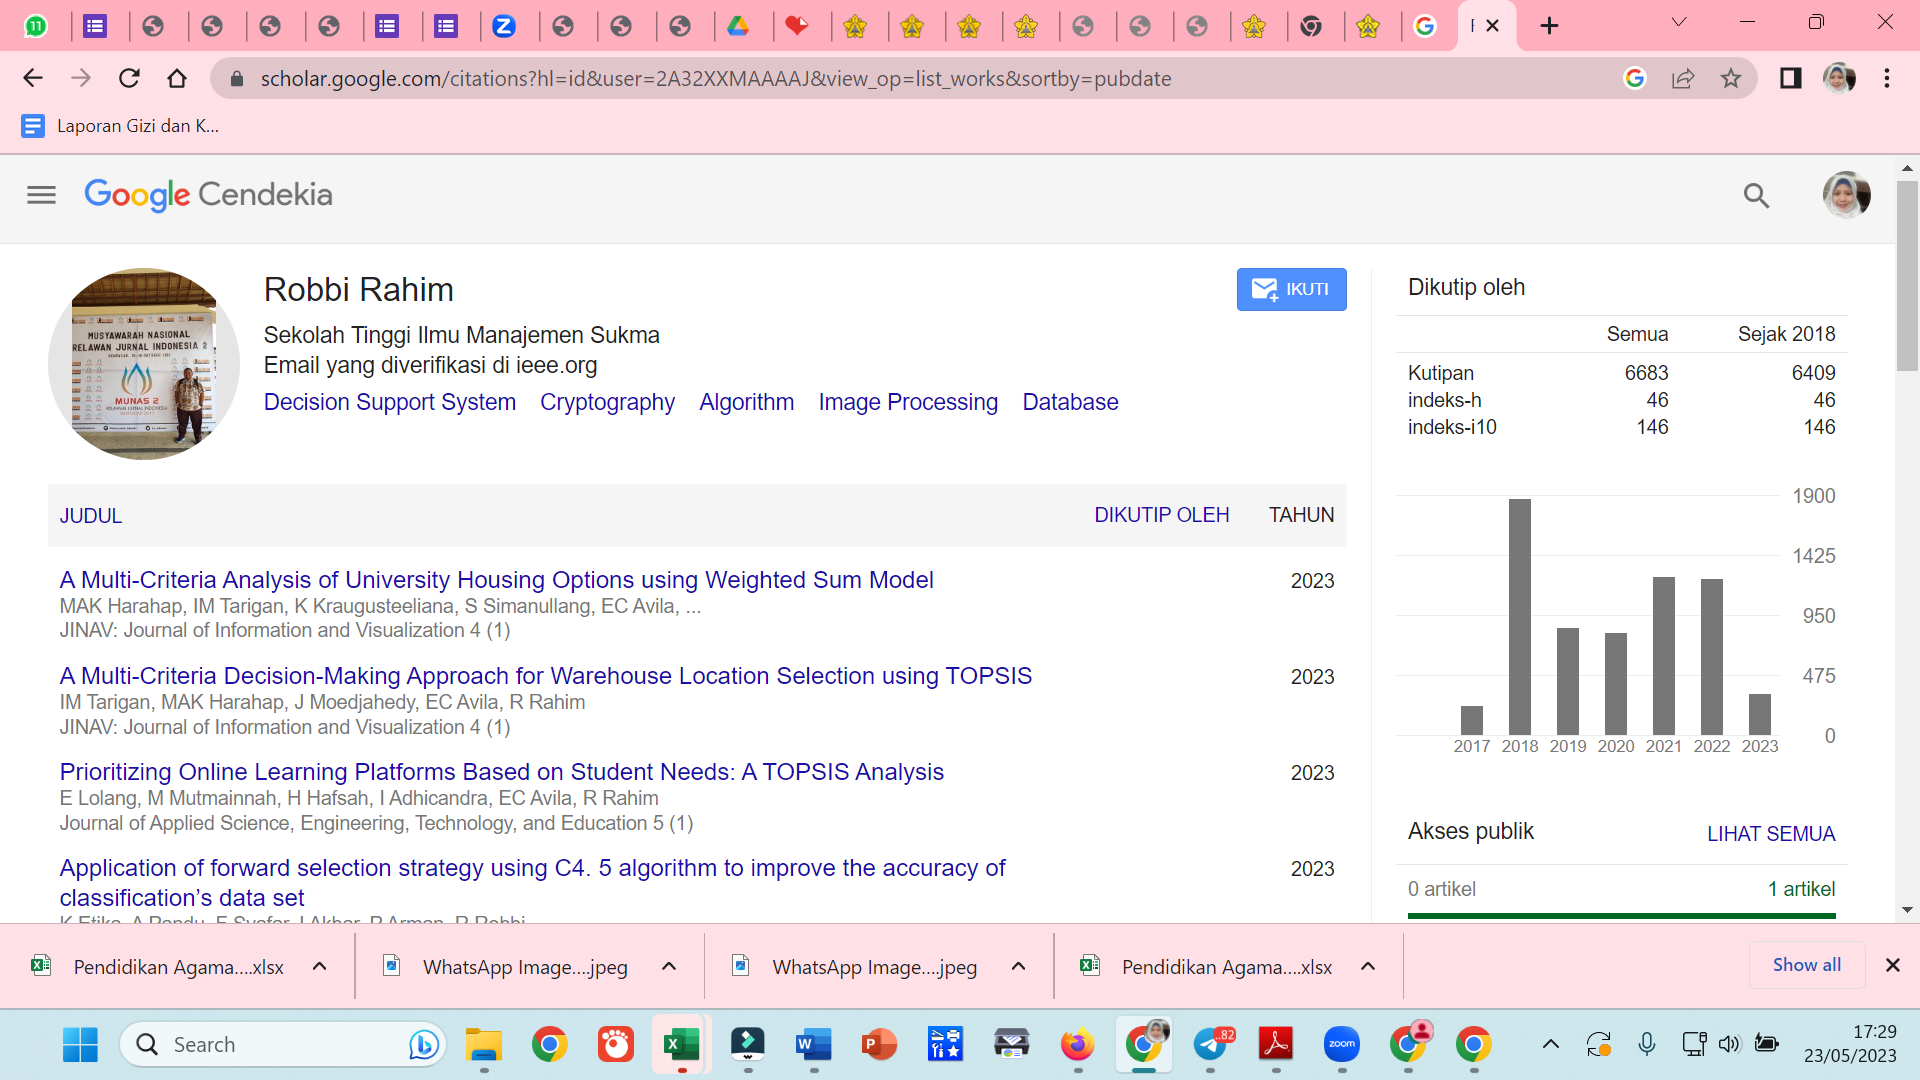Click the browser back arrow
1920x1080 pixels.
coord(33,78)
